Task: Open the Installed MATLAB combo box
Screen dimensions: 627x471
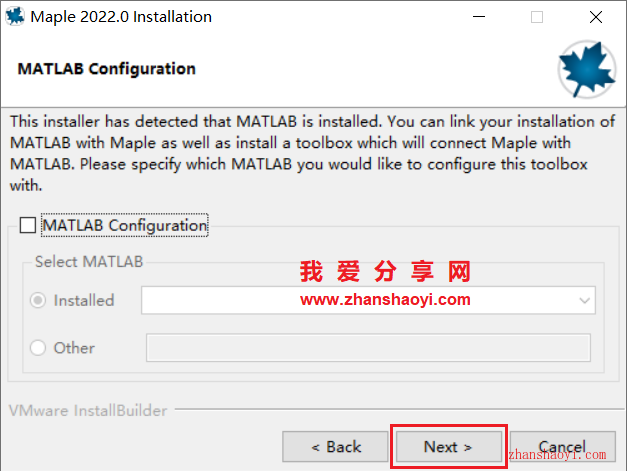Action: 368,300
